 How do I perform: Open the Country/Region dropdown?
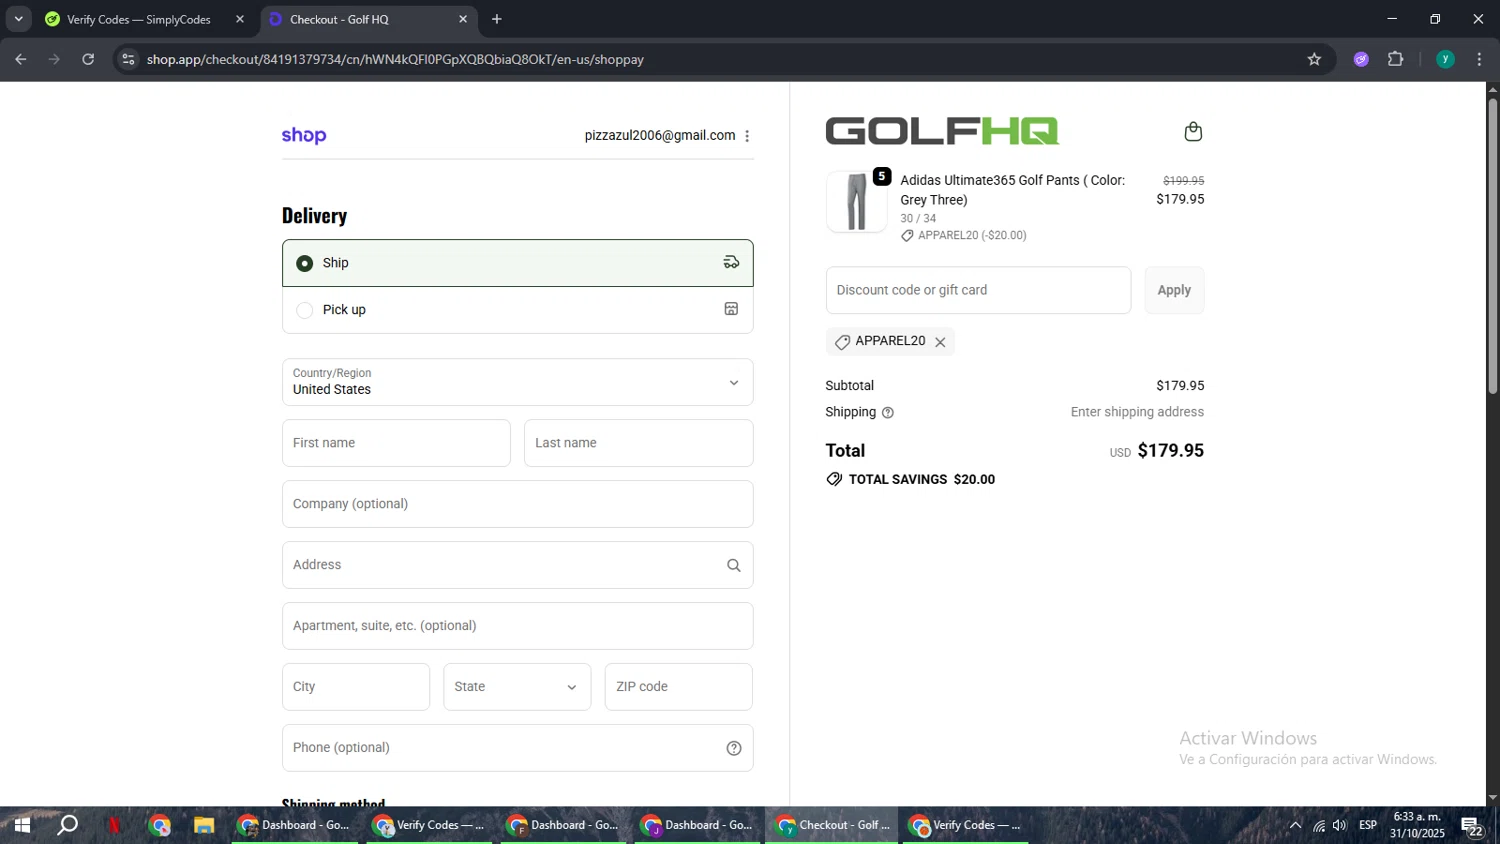click(x=518, y=382)
